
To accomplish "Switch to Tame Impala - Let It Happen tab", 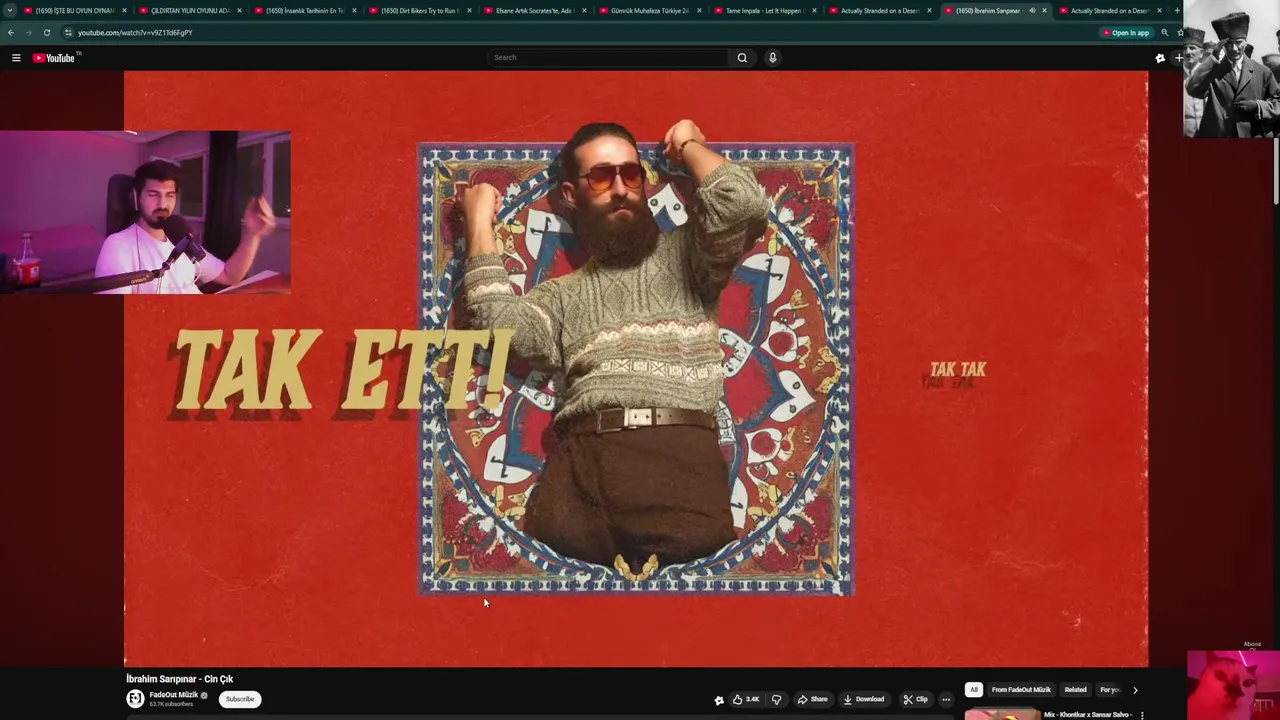I will pos(764,11).
